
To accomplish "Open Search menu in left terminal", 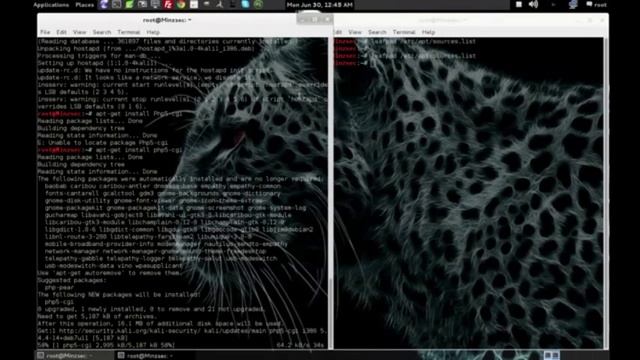I will pos(102,32).
